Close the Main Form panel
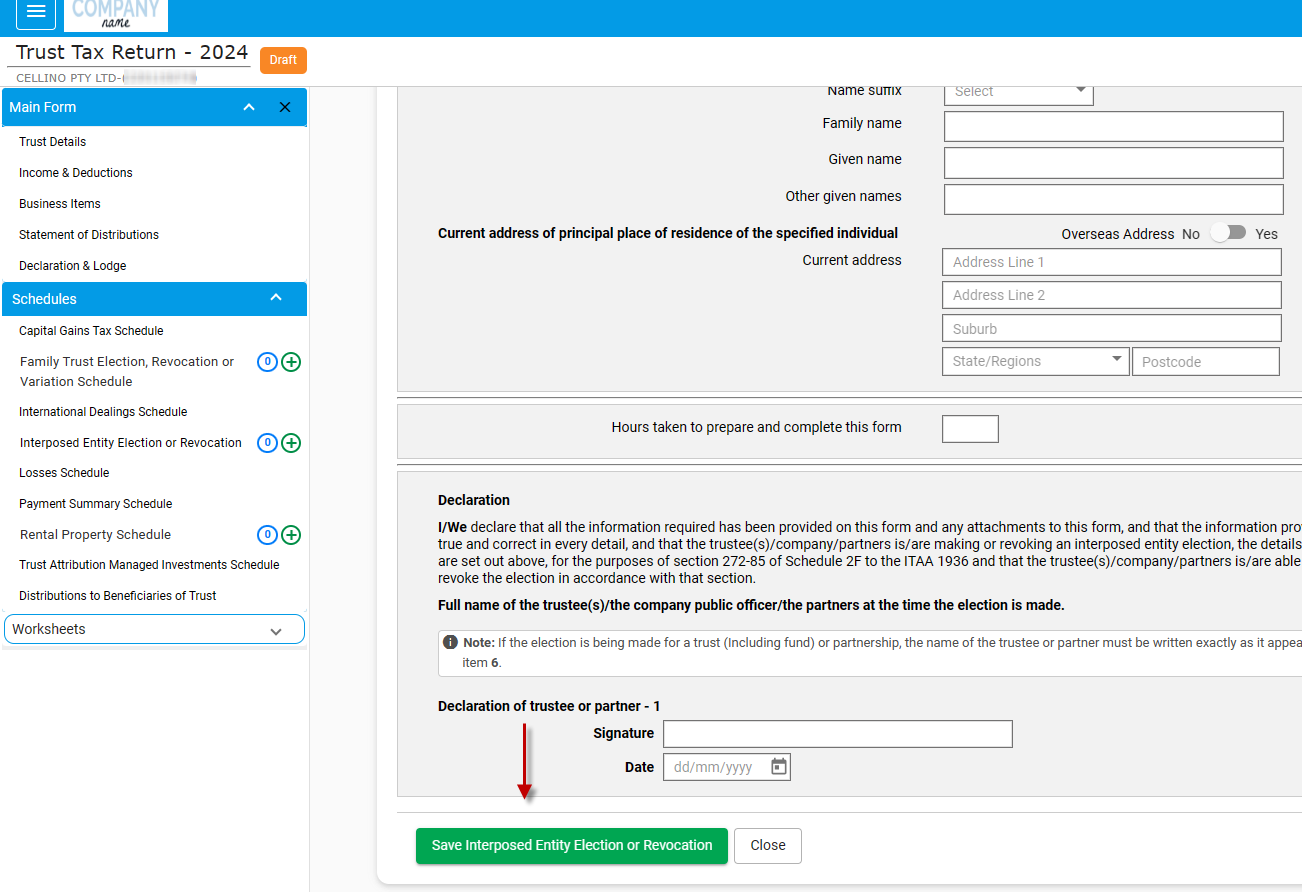This screenshot has width=1302, height=892. pyautogui.click(x=285, y=107)
